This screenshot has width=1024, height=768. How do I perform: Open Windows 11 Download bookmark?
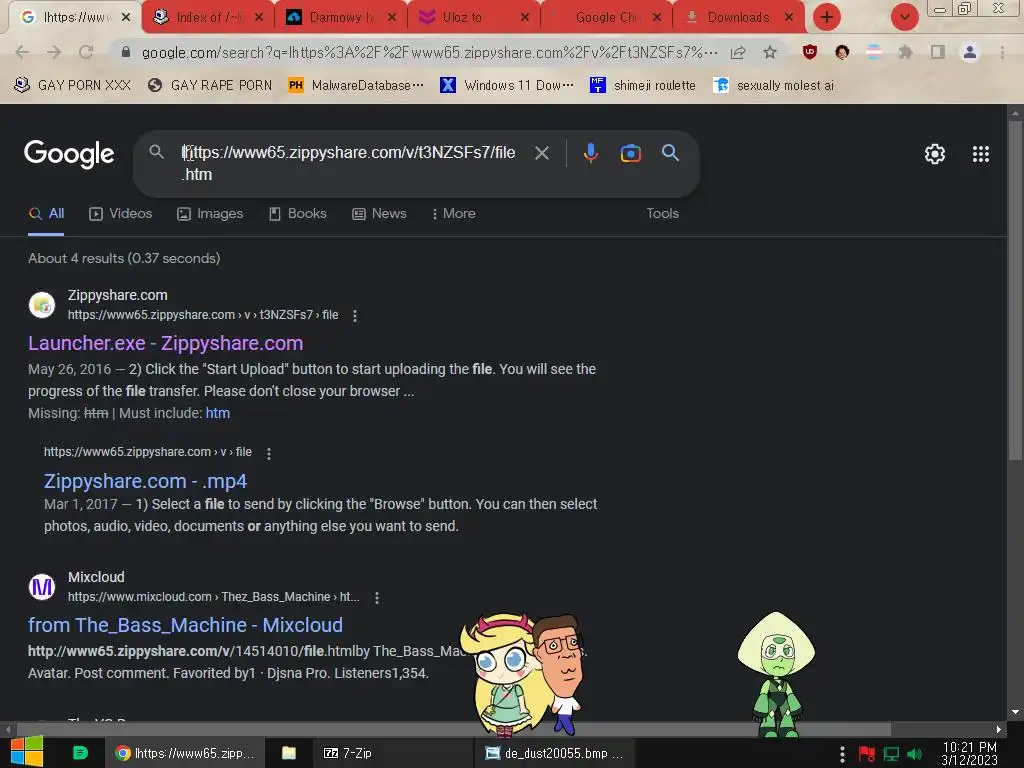507,86
